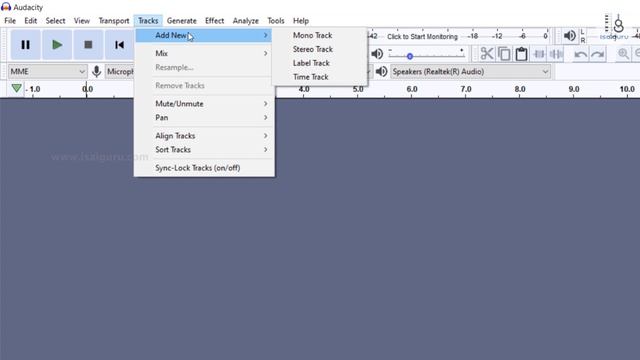Toggle Sync-Lock Tracks (on/off)
This screenshot has width=640, height=360.
[204, 168]
